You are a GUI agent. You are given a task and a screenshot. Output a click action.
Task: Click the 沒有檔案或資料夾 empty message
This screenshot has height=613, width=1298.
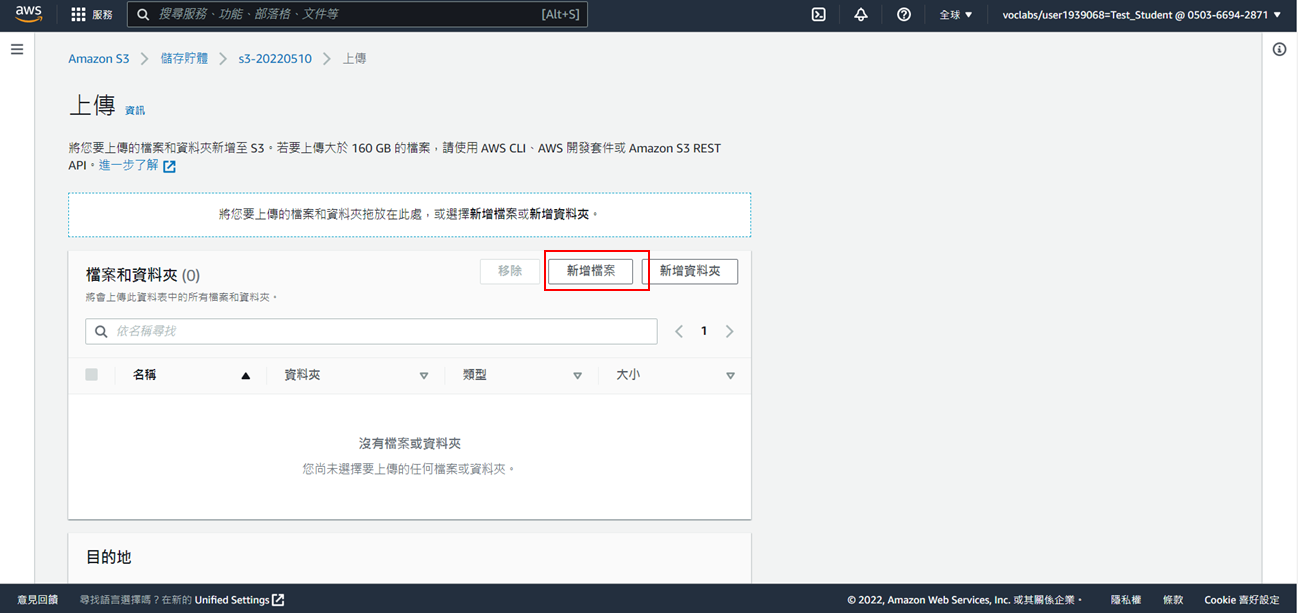[410, 443]
